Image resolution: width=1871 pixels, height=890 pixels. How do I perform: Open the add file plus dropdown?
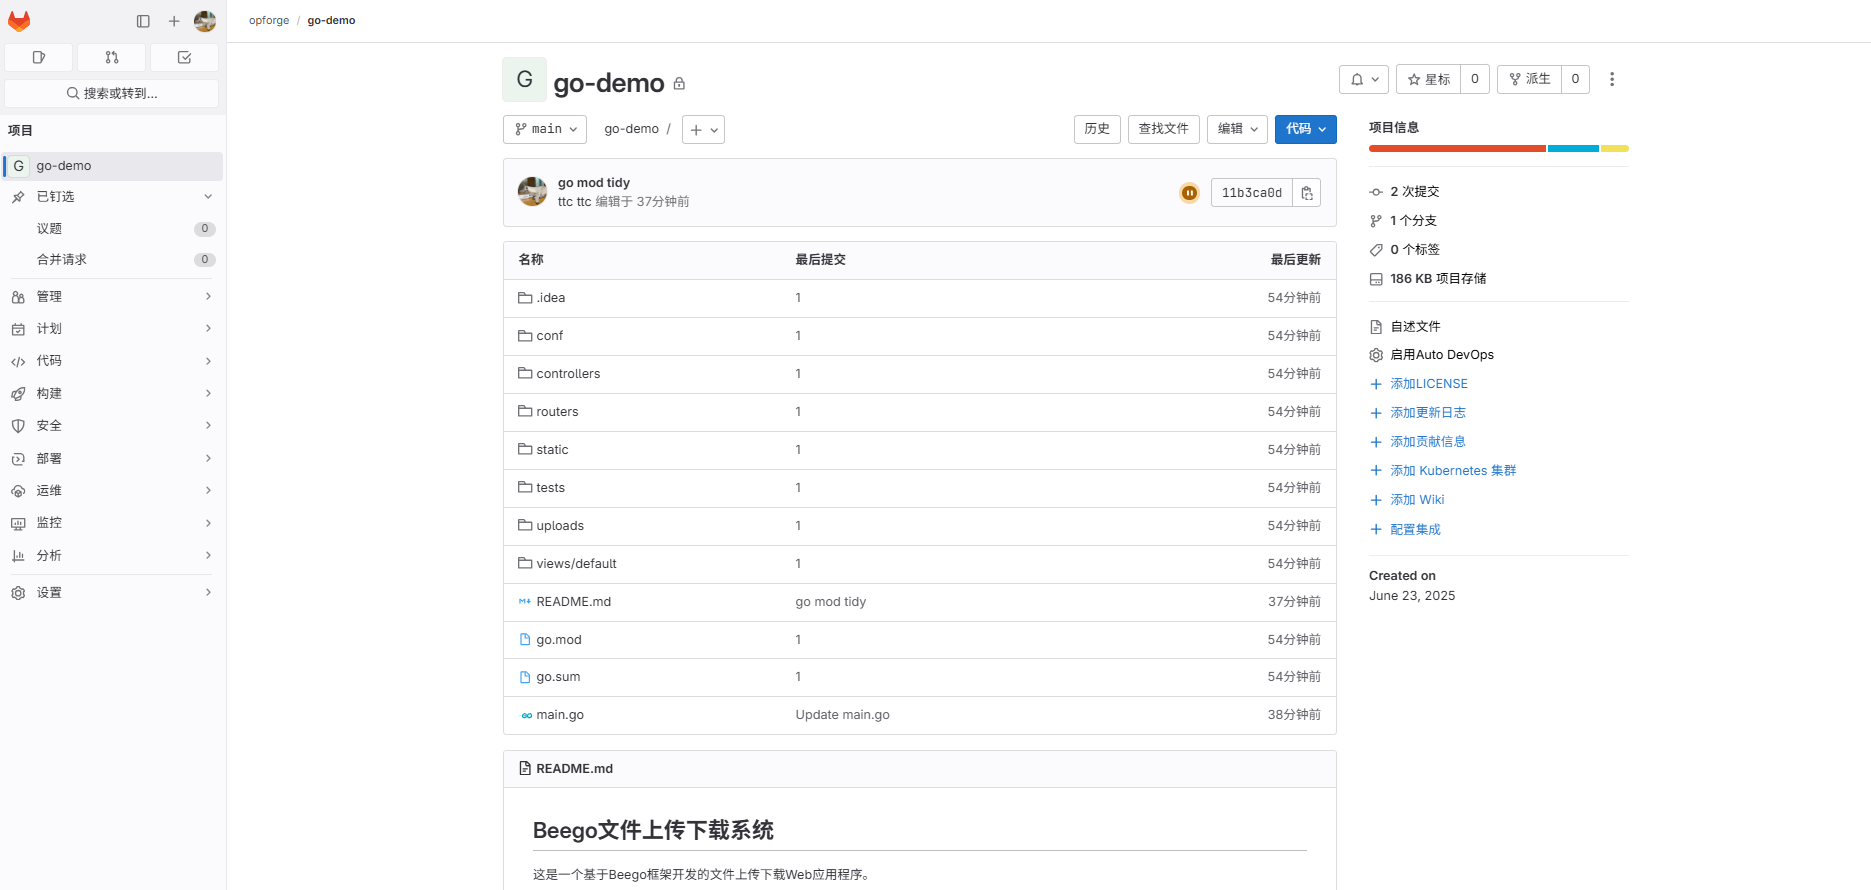point(703,129)
